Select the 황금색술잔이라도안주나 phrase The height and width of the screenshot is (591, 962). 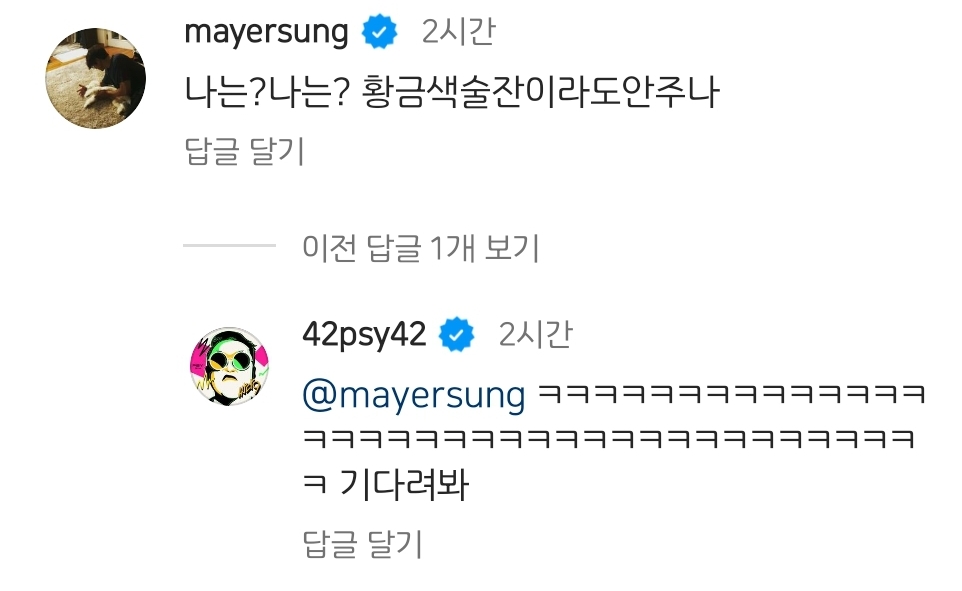pos(540,92)
